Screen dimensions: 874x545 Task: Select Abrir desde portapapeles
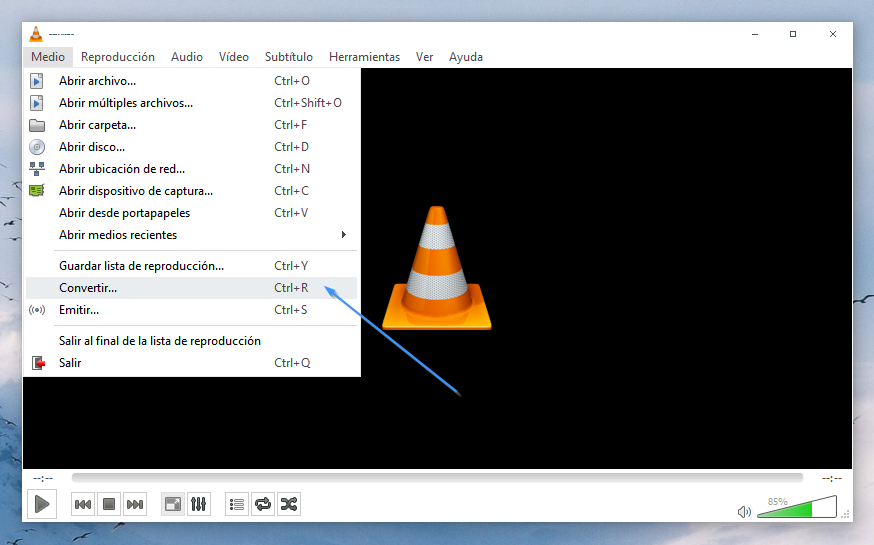click(191, 213)
